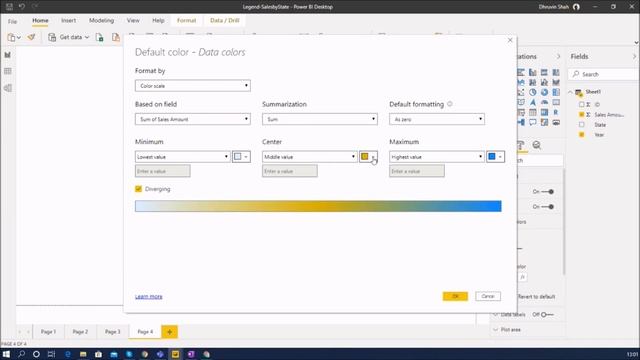The width and height of the screenshot is (640, 360).
Task: Open the Learn more link
Action: click(149, 297)
